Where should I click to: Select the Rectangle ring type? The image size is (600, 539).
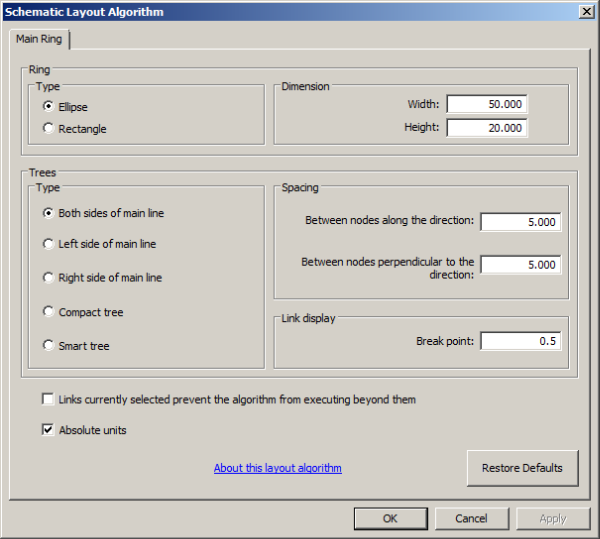tap(48, 128)
